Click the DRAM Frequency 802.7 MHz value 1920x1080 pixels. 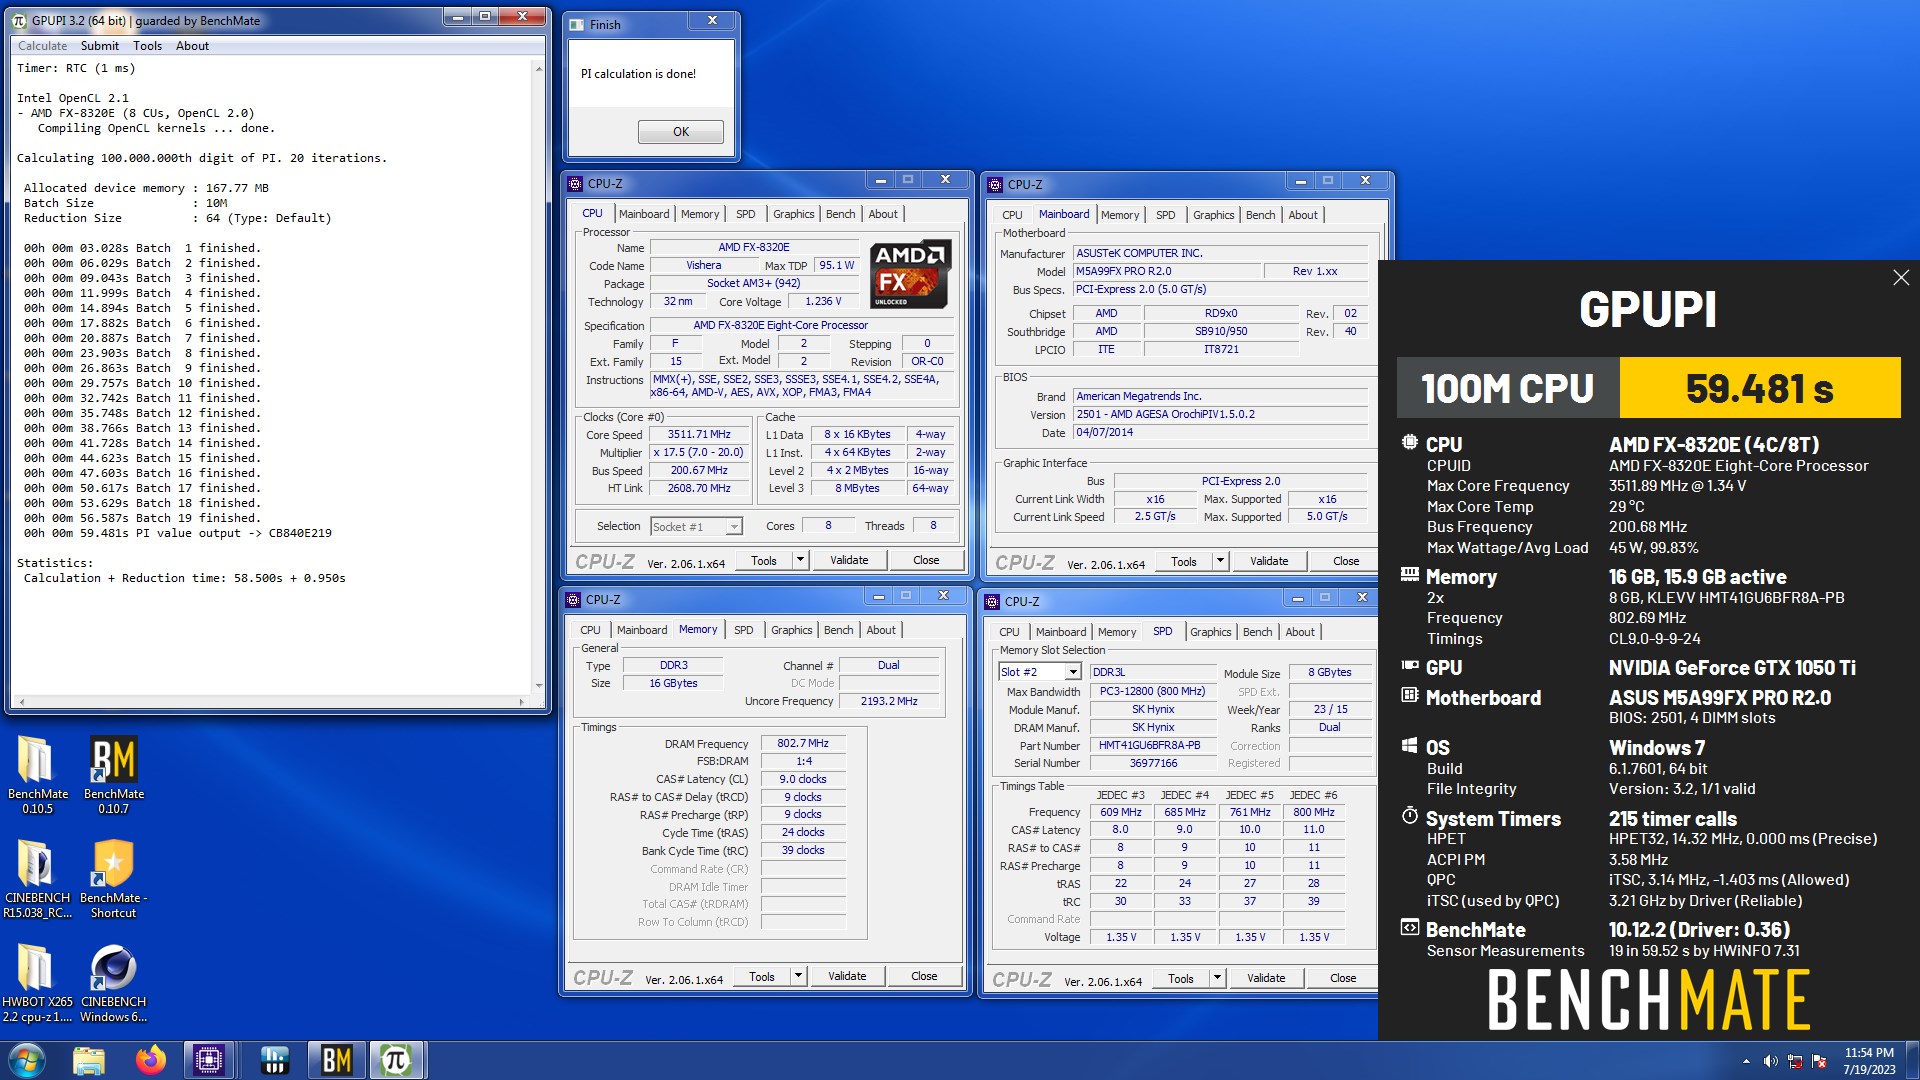(x=803, y=743)
